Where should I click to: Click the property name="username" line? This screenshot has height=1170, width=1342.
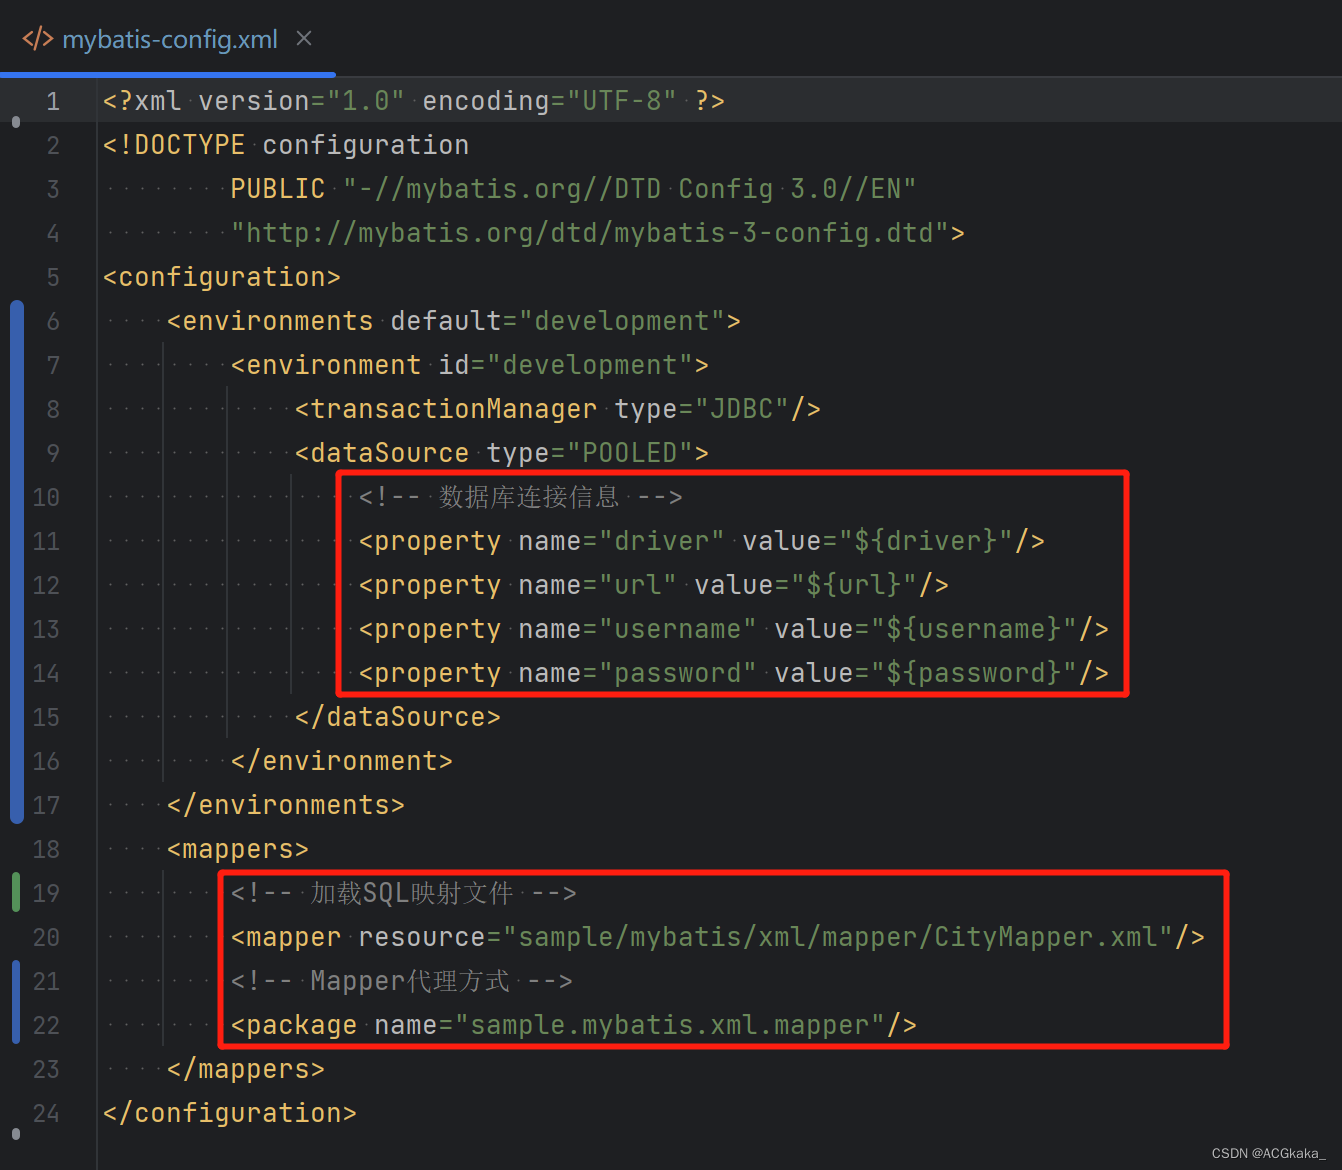(734, 629)
